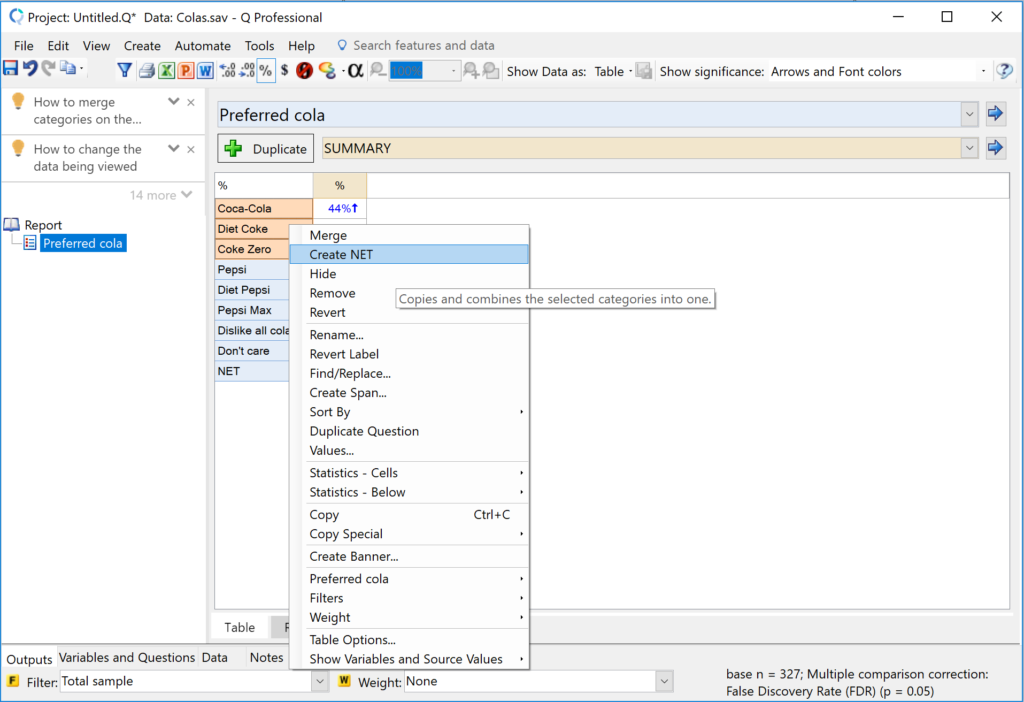The width and height of the screenshot is (1024, 702).
Task: Switch to the Notes tab
Action: point(266,658)
